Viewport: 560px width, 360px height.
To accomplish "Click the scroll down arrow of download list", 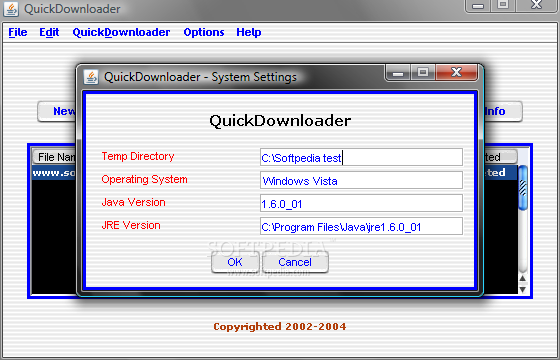I will pos(523,289).
